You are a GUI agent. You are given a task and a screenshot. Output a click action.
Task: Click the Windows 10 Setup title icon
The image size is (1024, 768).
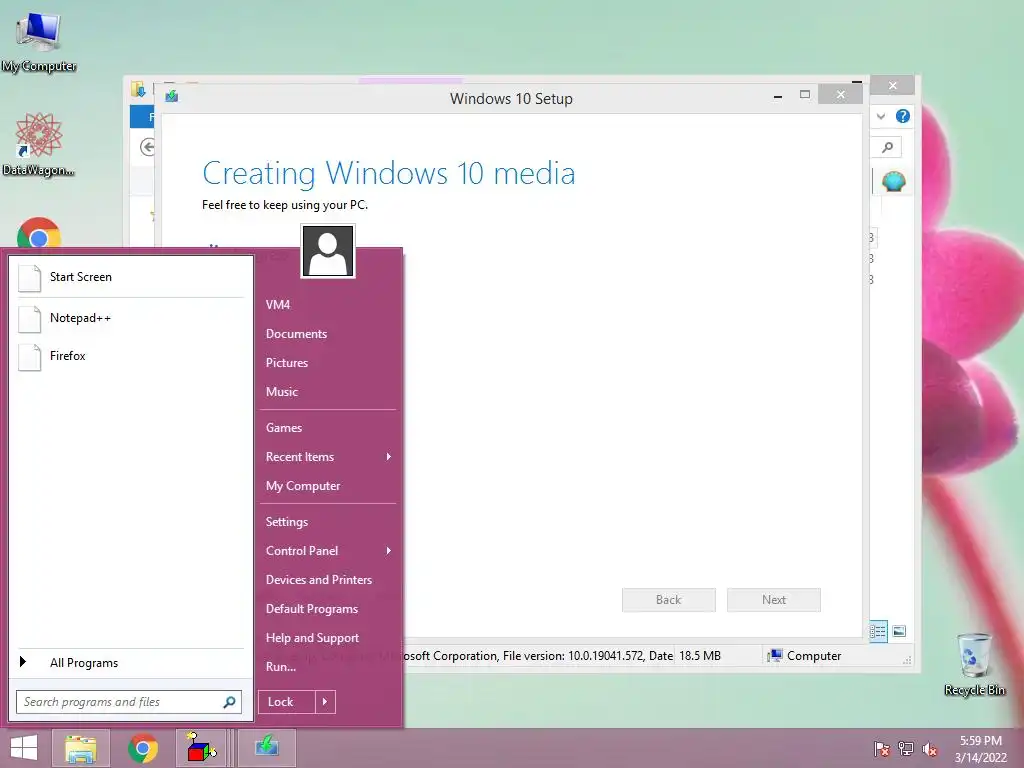tap(172, 97)
